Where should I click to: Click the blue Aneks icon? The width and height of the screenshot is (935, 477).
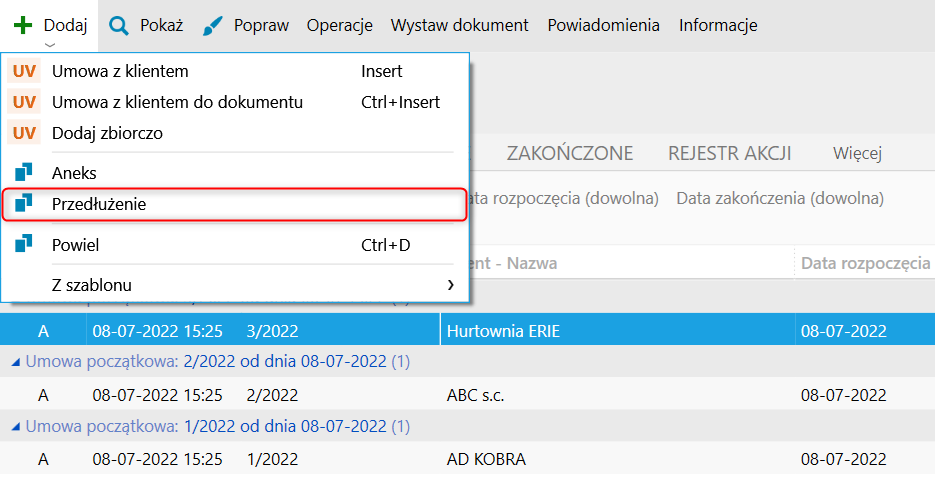point(24,173)
